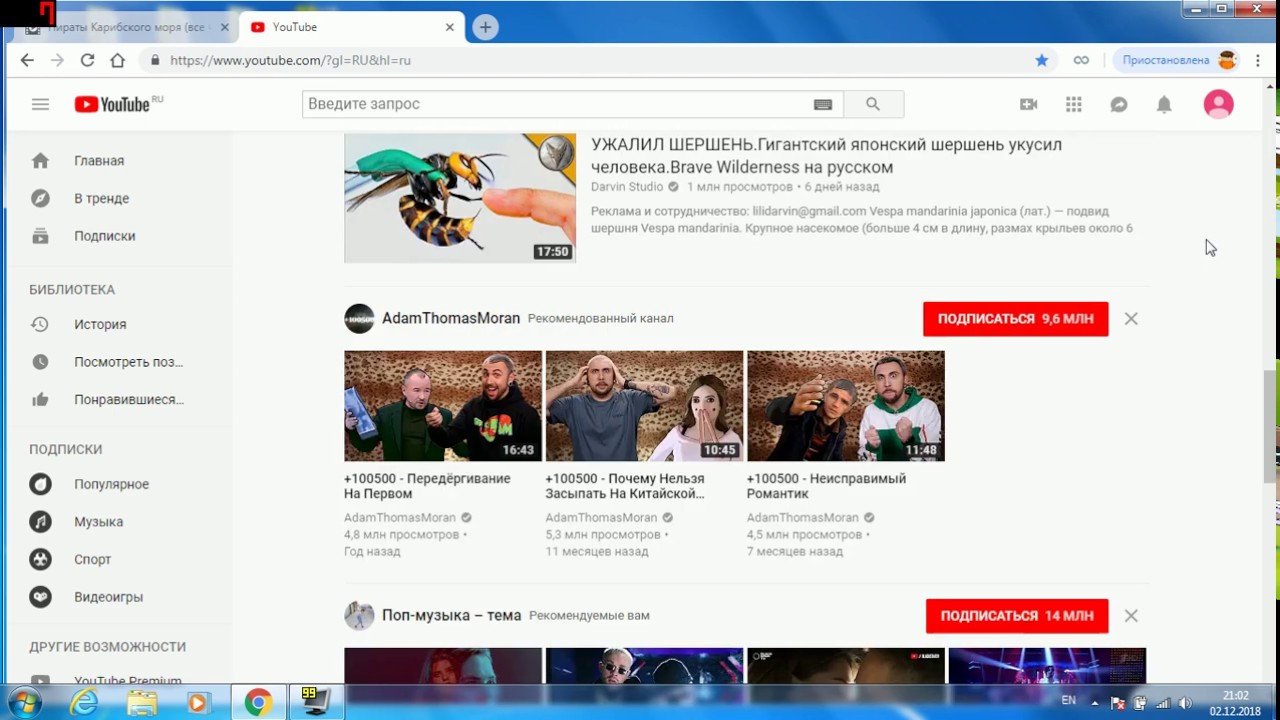Open +100500 Почему Нельзя Засыпать title

(625, 486)
